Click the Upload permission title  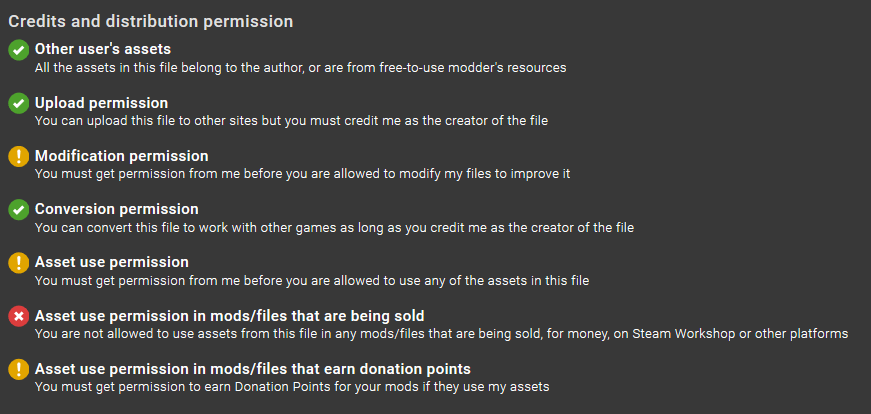(102, 103)
